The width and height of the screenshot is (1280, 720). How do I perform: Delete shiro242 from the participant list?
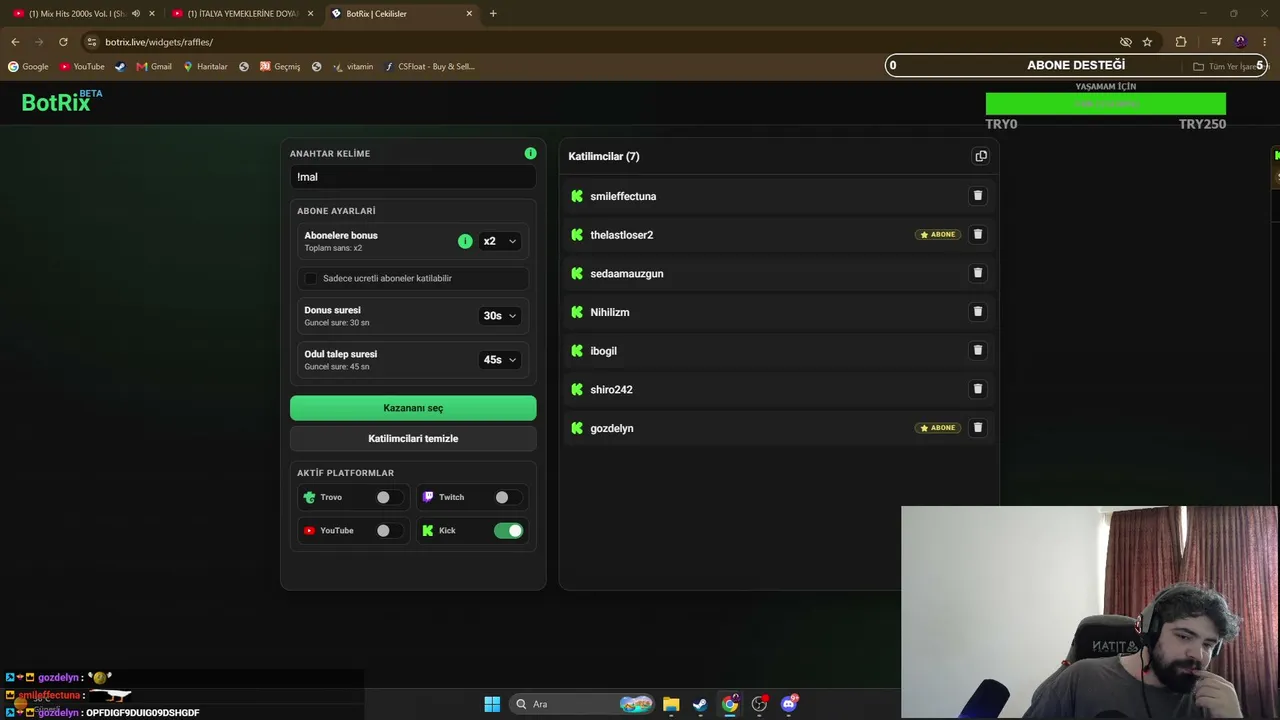pos(978,389)
